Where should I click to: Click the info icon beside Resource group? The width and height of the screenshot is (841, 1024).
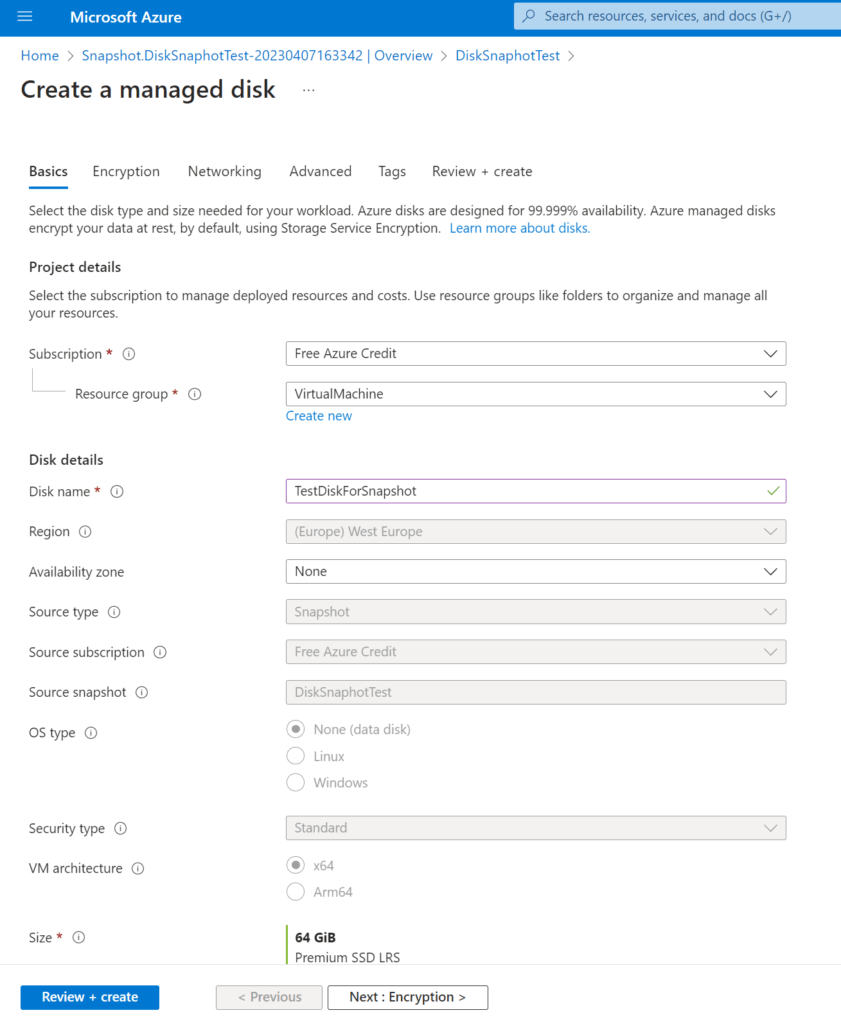point(195,394)
